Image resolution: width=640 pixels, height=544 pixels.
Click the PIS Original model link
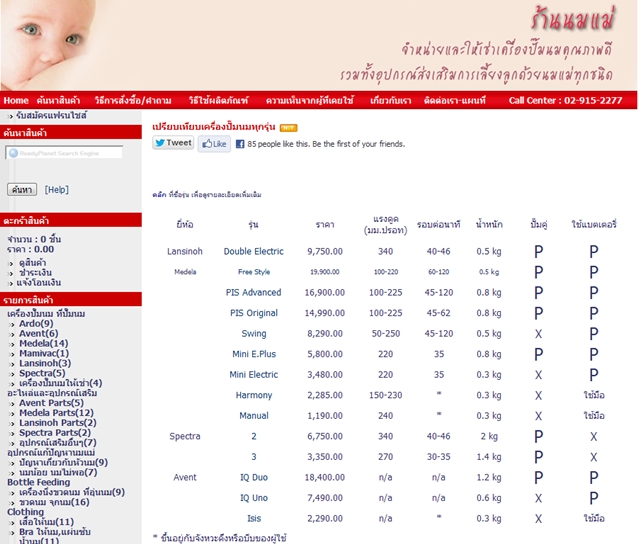point(254,313)
